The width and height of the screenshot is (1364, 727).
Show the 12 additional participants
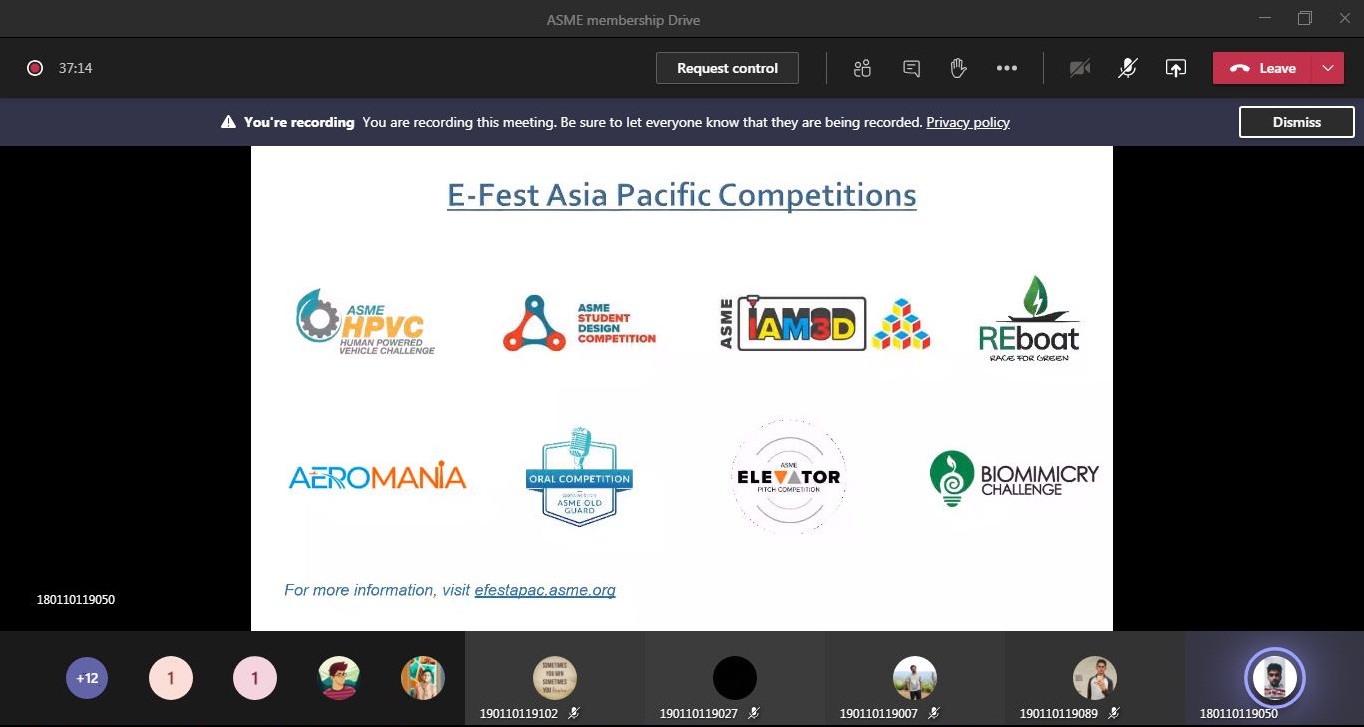pos(87,678)
